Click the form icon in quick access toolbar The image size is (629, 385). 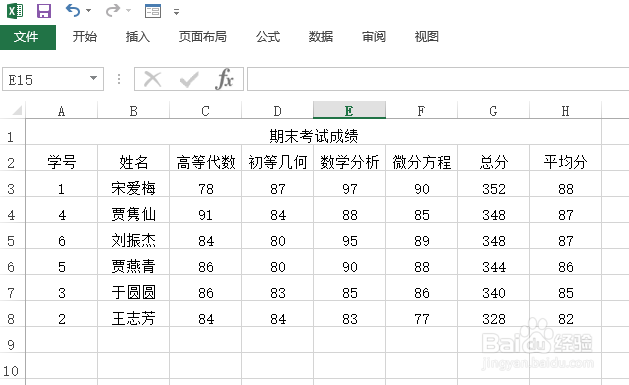click(153, 11)
